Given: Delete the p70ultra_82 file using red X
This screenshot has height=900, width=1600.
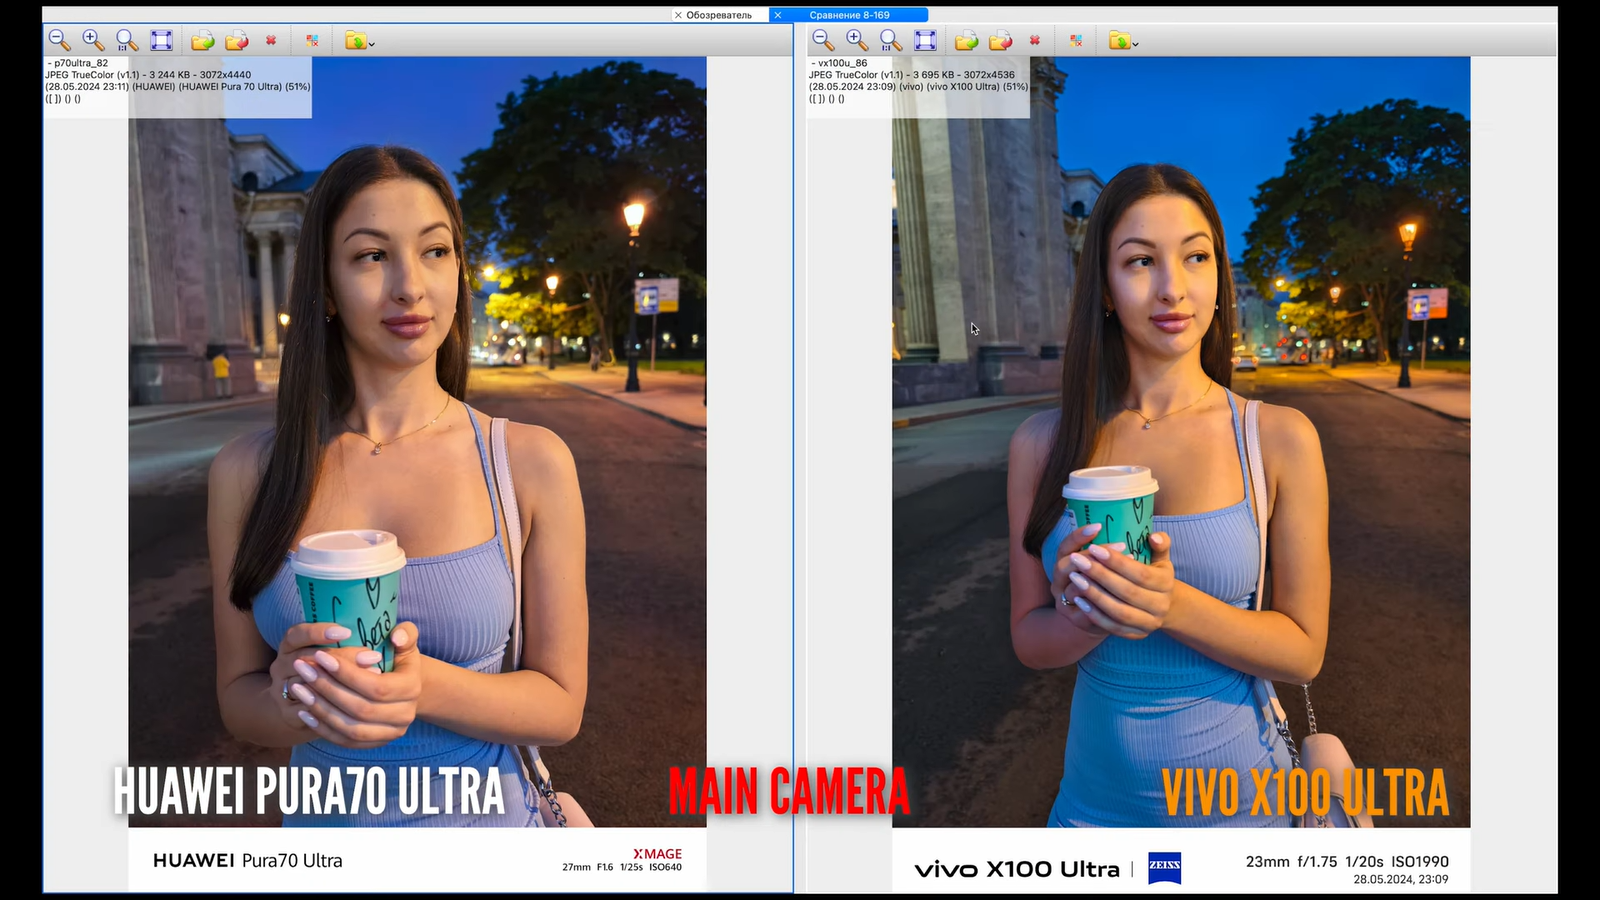Looking at the screenshot, I should click(271, 41).
